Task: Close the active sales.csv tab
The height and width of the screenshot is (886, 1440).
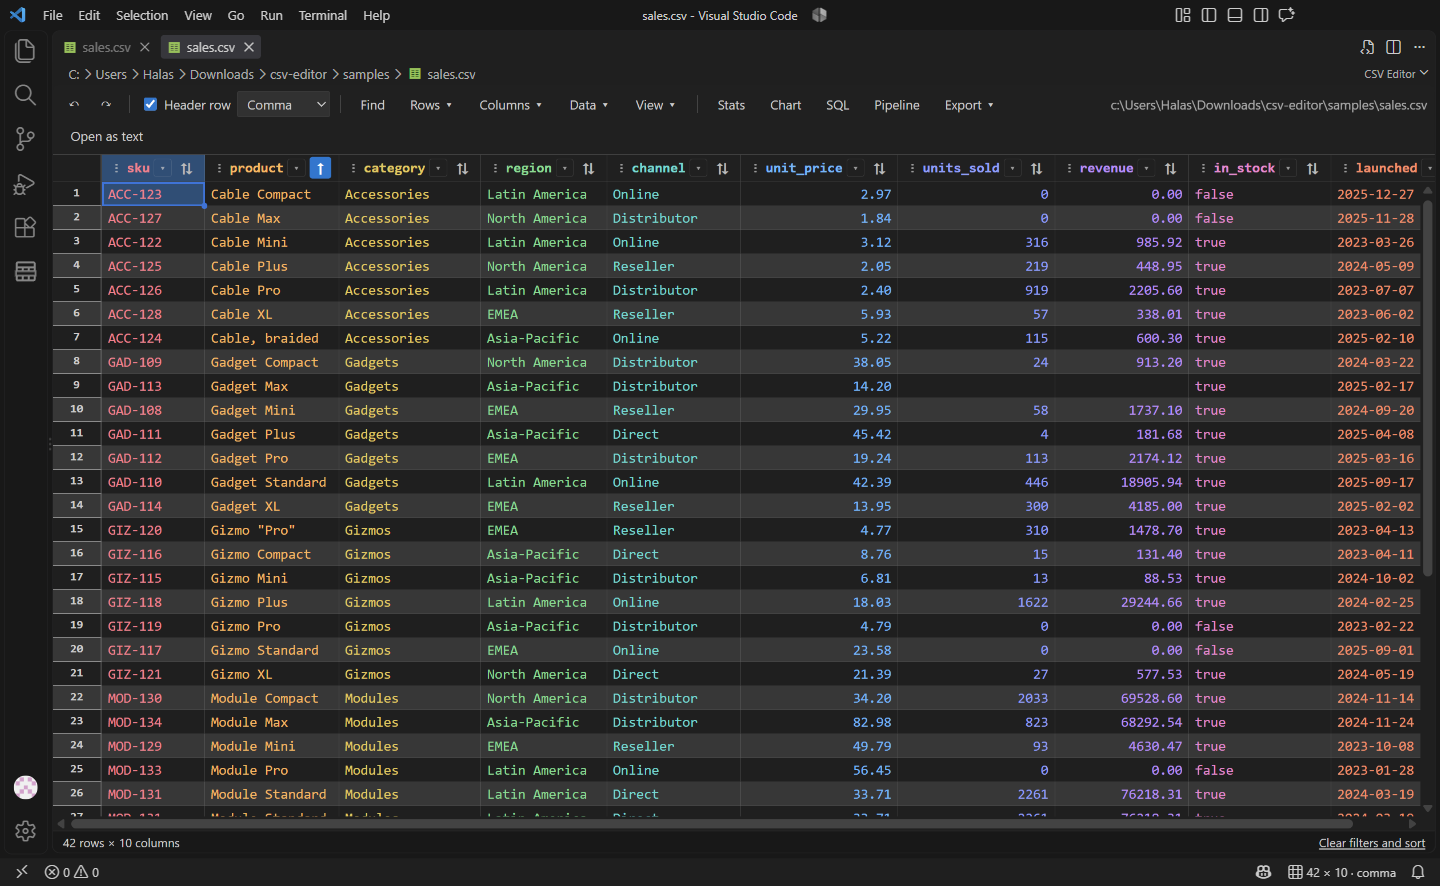Action: (249, 47)
